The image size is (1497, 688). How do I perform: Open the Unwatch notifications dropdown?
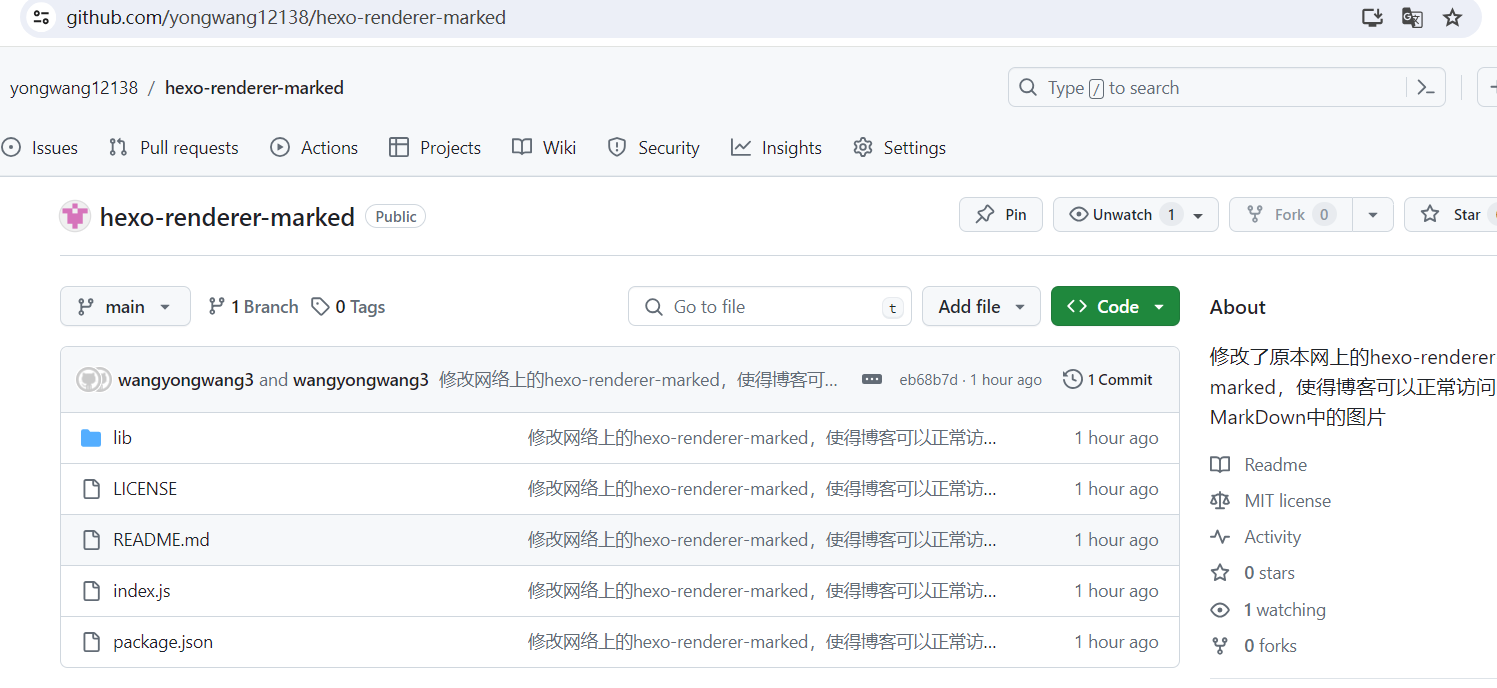click(1135, 215)
